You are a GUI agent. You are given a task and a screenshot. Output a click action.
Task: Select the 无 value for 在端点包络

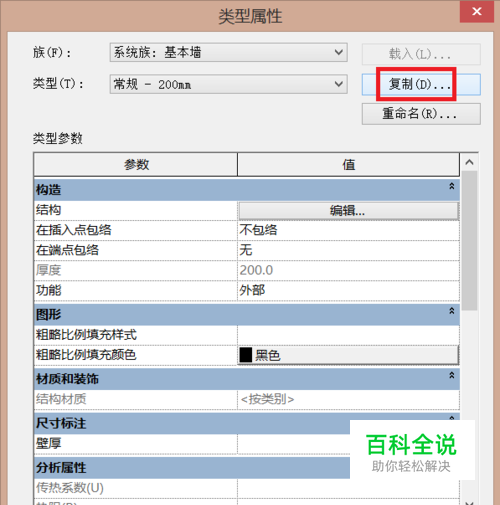pyautogui.click(x=348, y=250)
